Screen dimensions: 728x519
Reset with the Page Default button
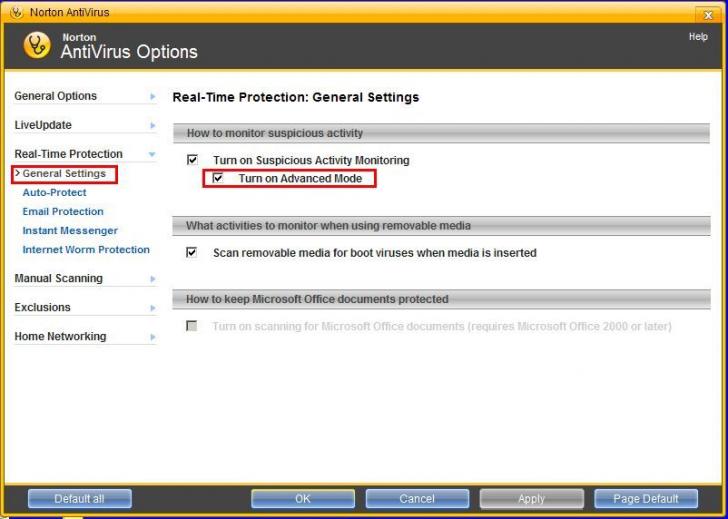[645, 498]
